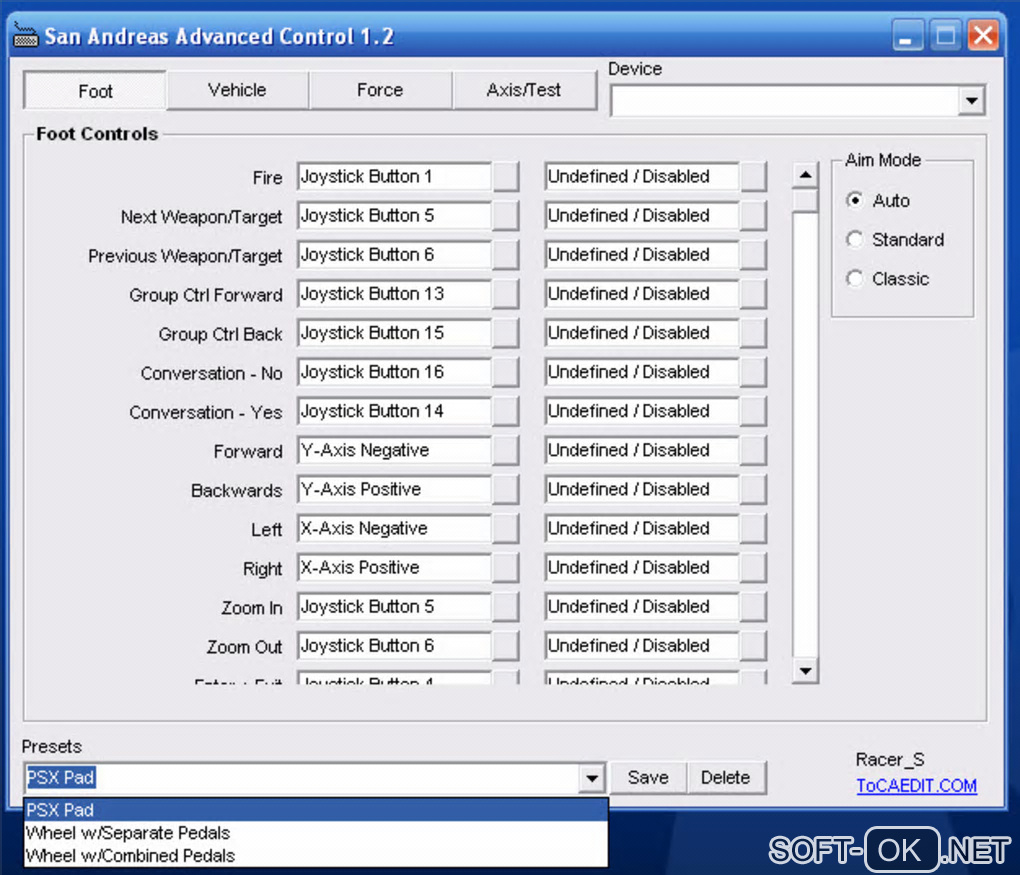Click the Forward primary assign button
1020x875 pixels.
(x=505, y=450)
